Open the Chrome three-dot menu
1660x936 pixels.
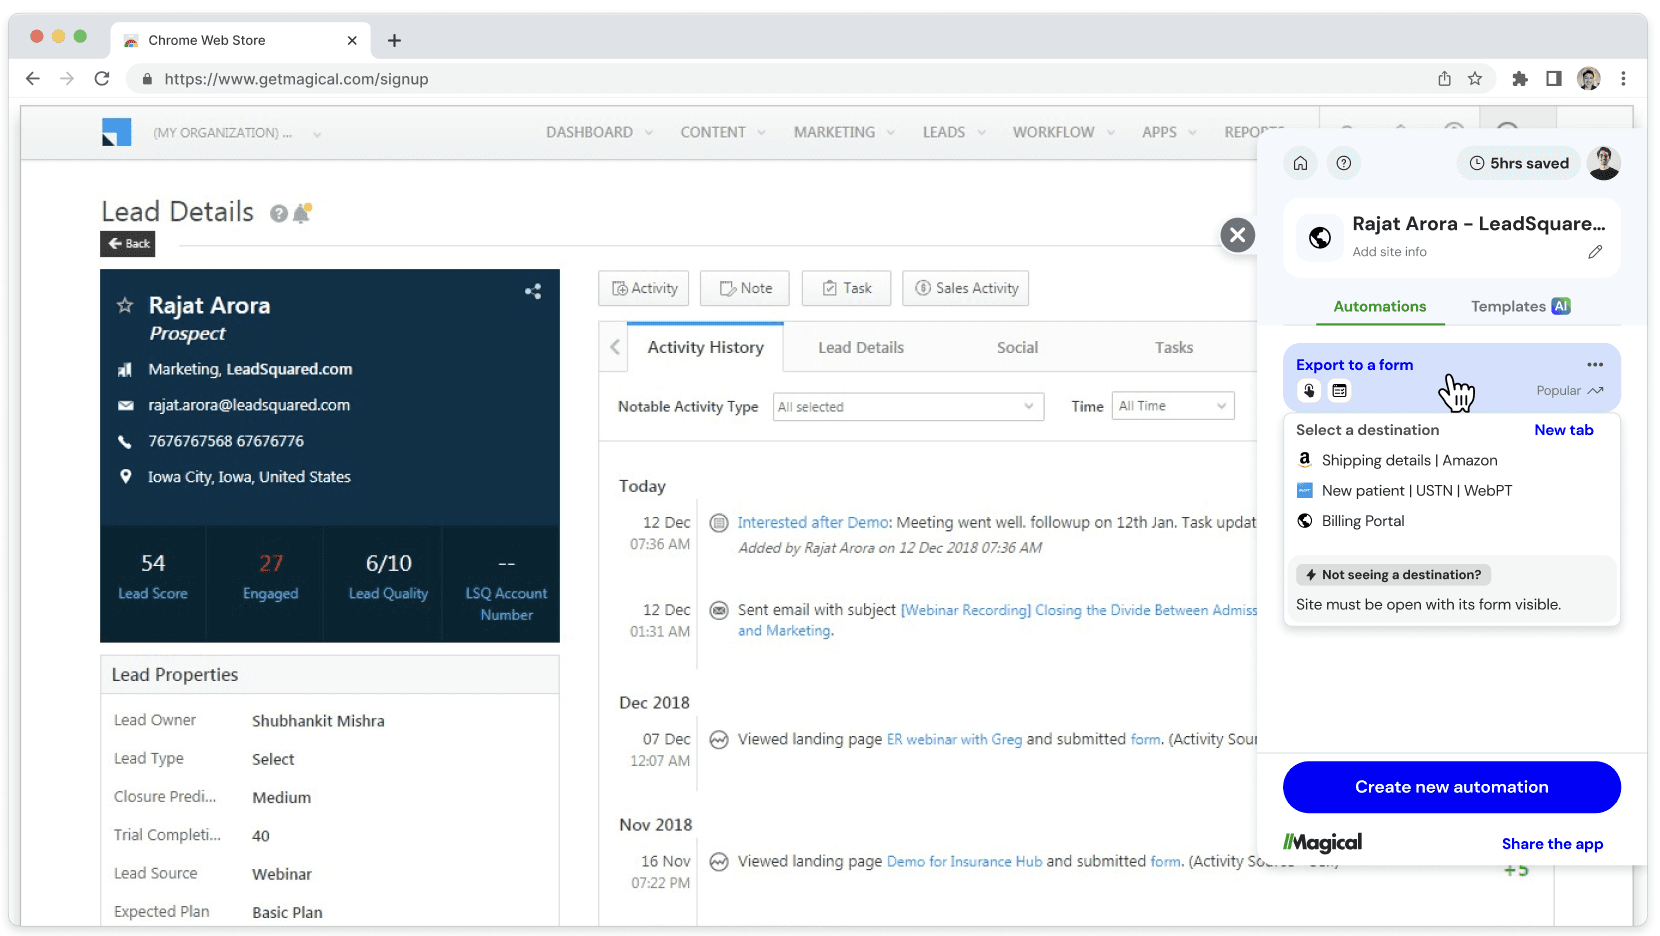tap(1623, 79)
